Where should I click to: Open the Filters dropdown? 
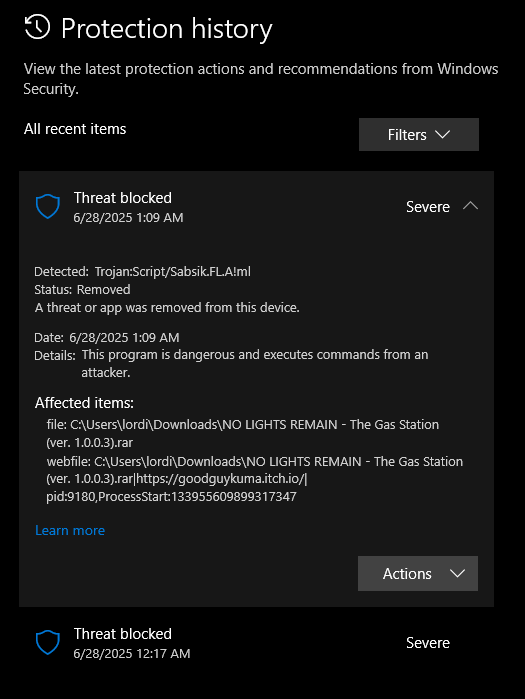[x=419, y=135]
